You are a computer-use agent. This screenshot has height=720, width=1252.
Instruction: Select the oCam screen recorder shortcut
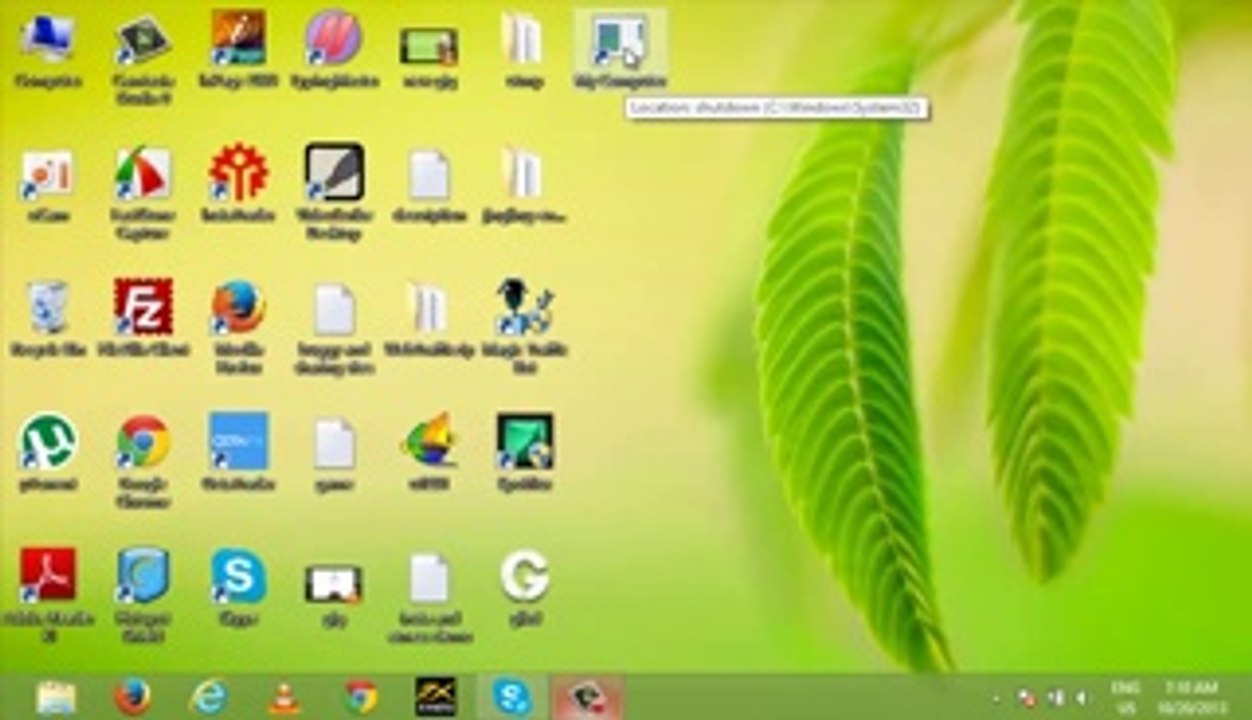(x=47, y=174)
